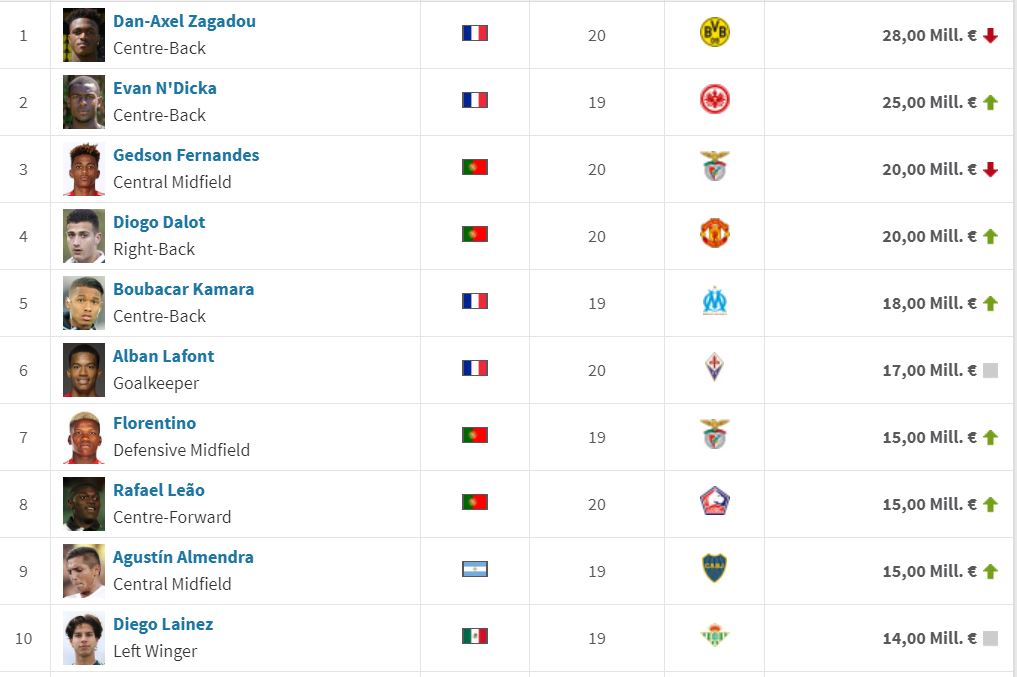Click the Manchester United club crest

pyautogui.click(x=714, y=234)
